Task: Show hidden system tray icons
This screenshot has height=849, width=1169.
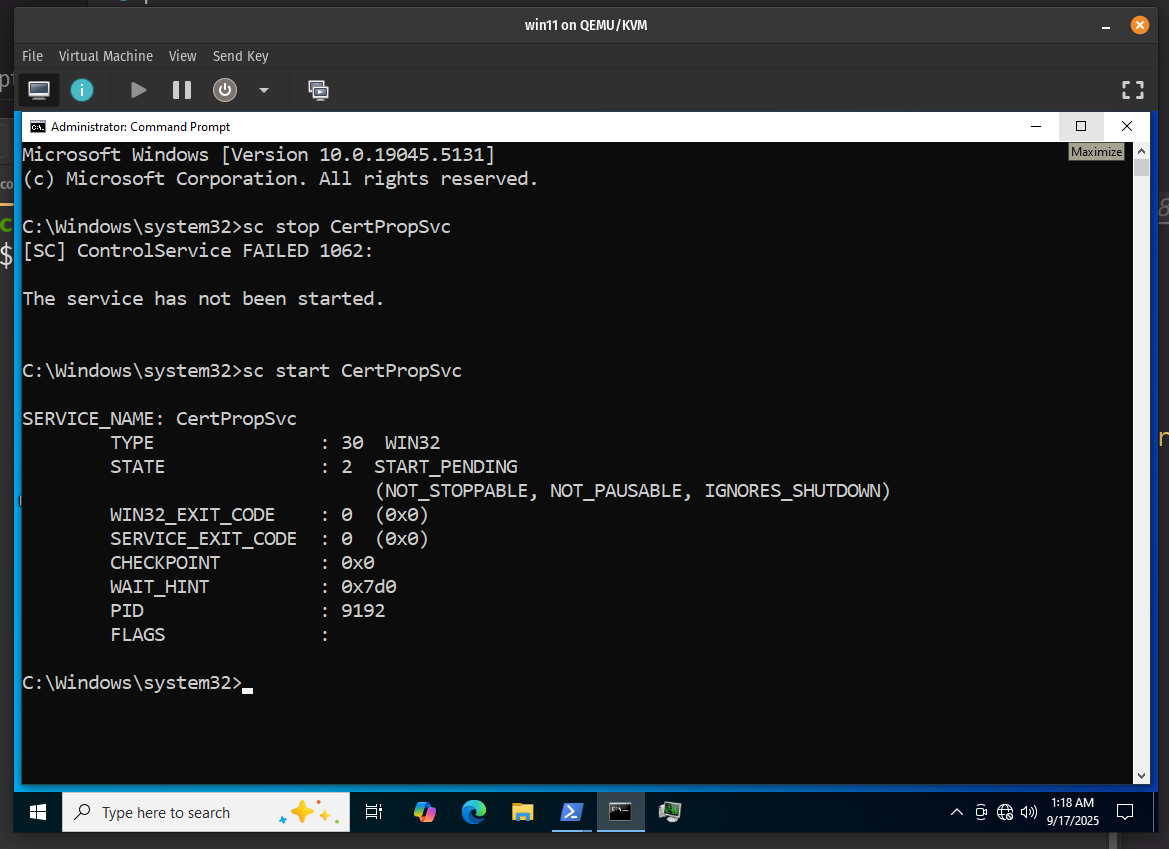Action: coord(957,812)
